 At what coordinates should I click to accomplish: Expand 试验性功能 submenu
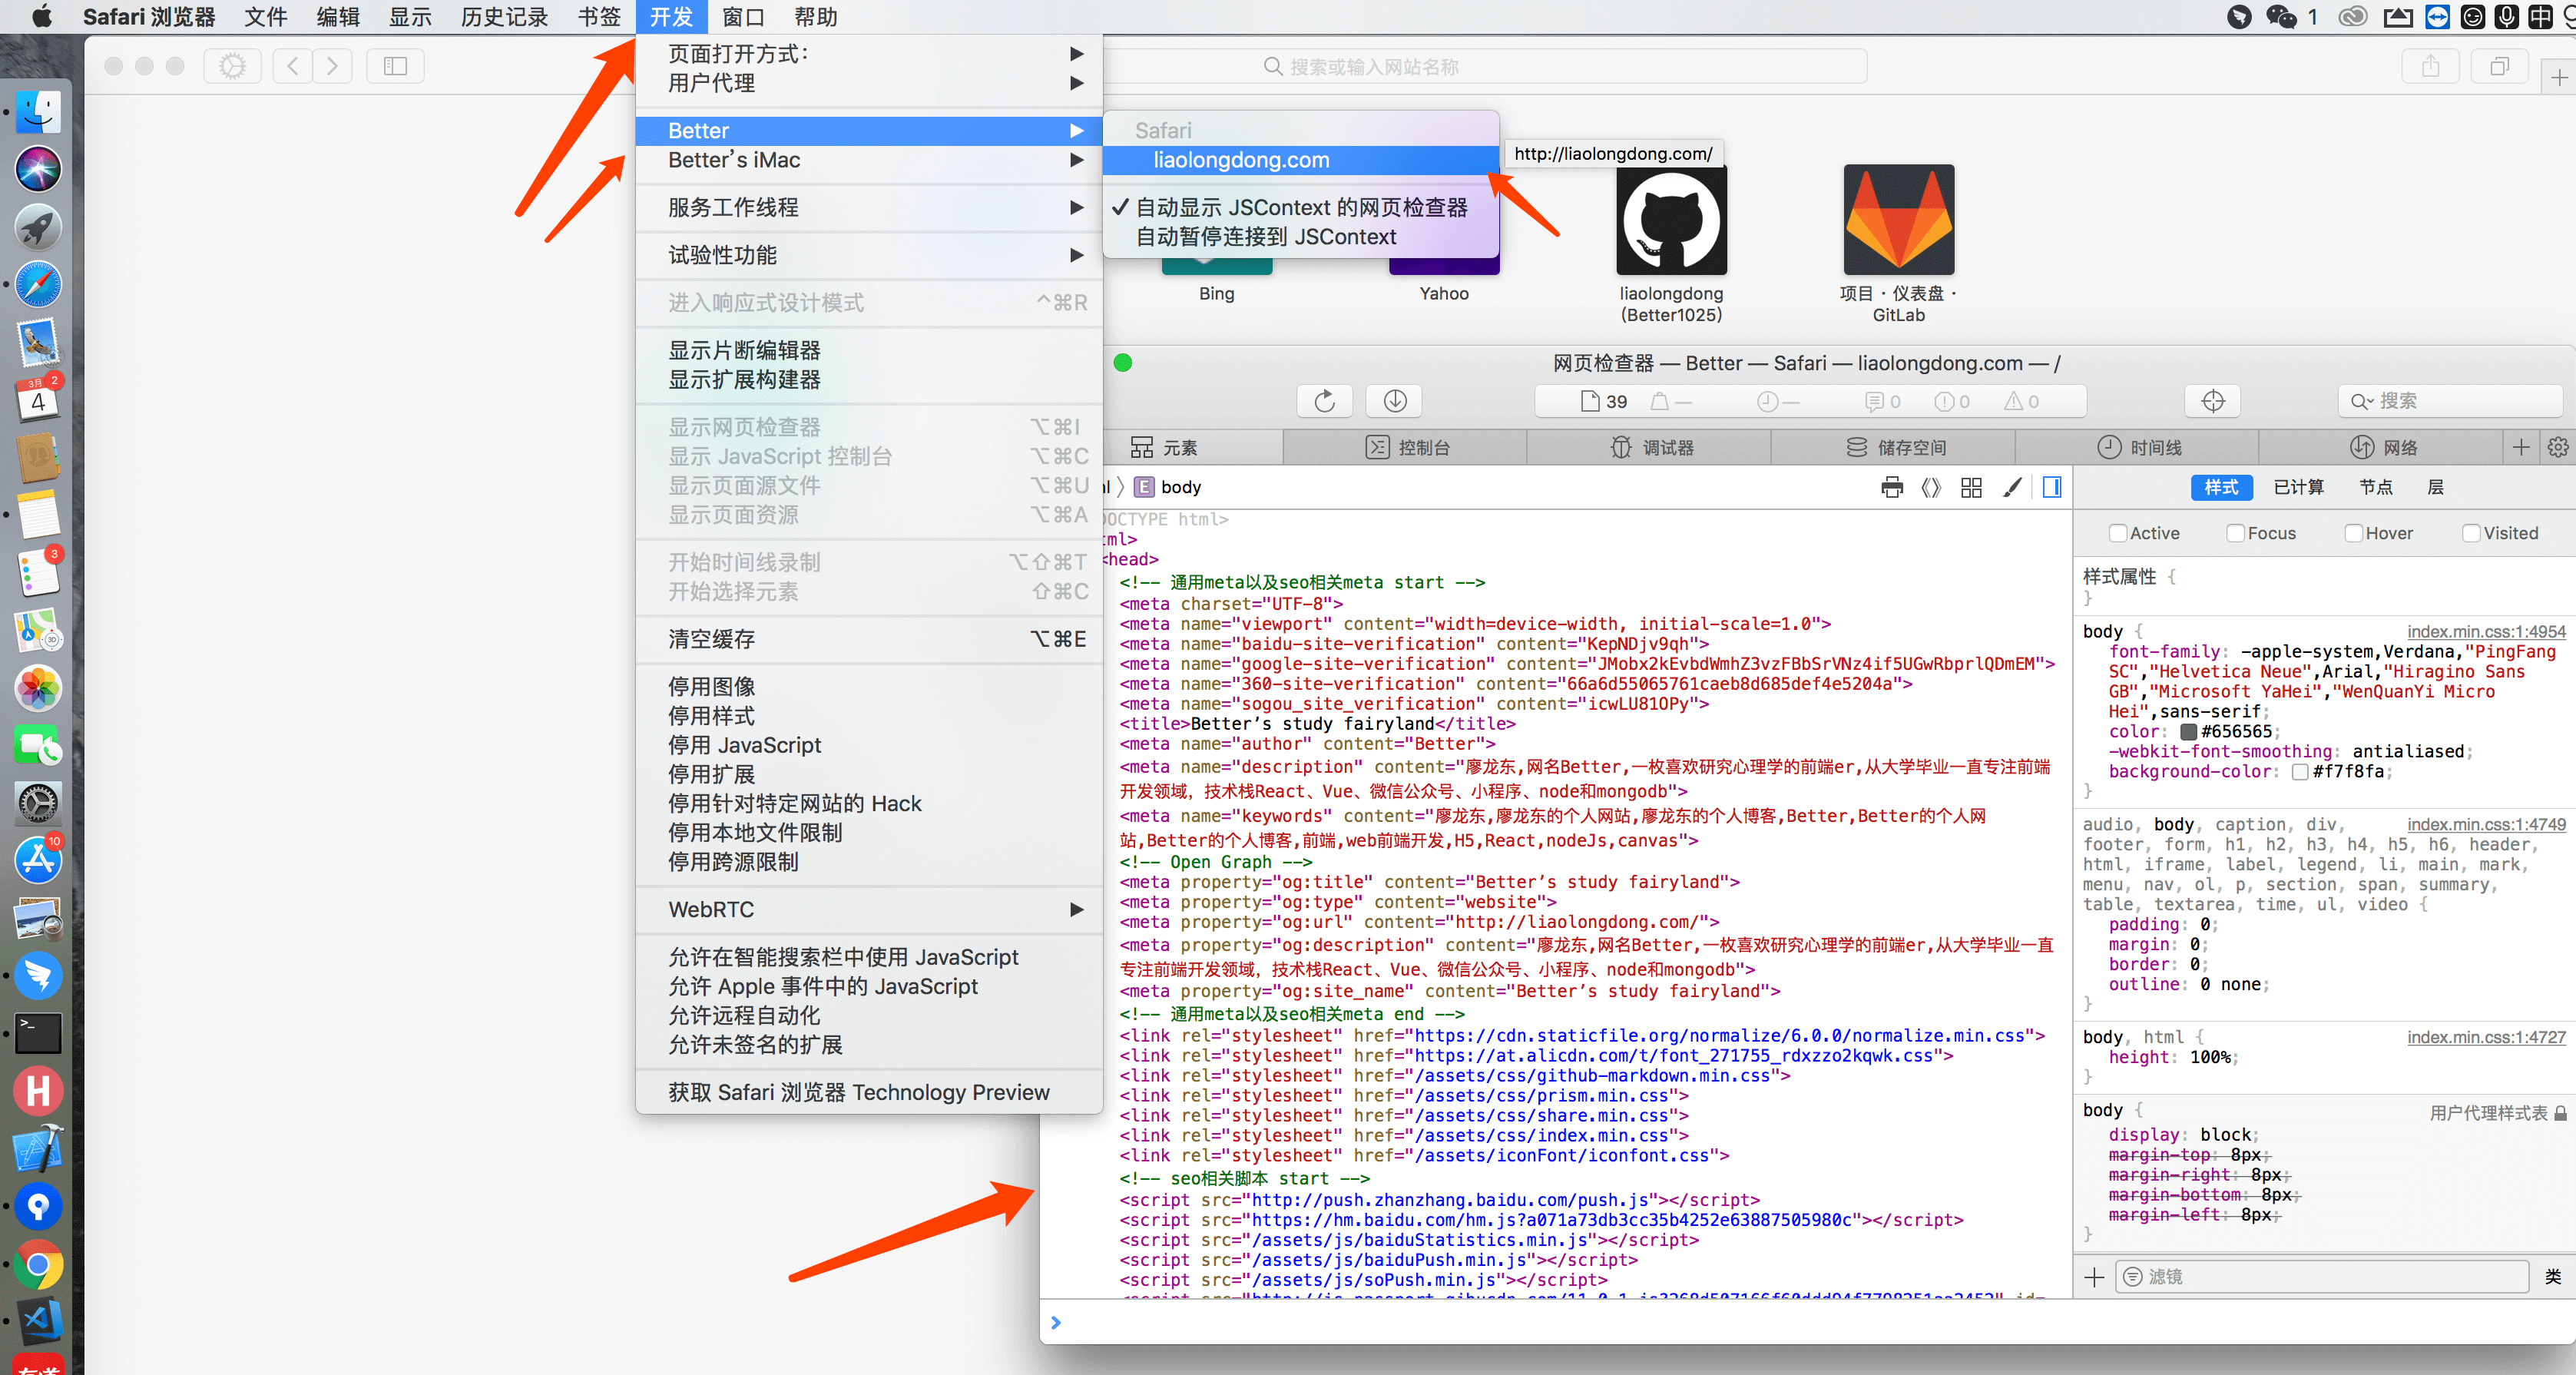coord(869,255)
